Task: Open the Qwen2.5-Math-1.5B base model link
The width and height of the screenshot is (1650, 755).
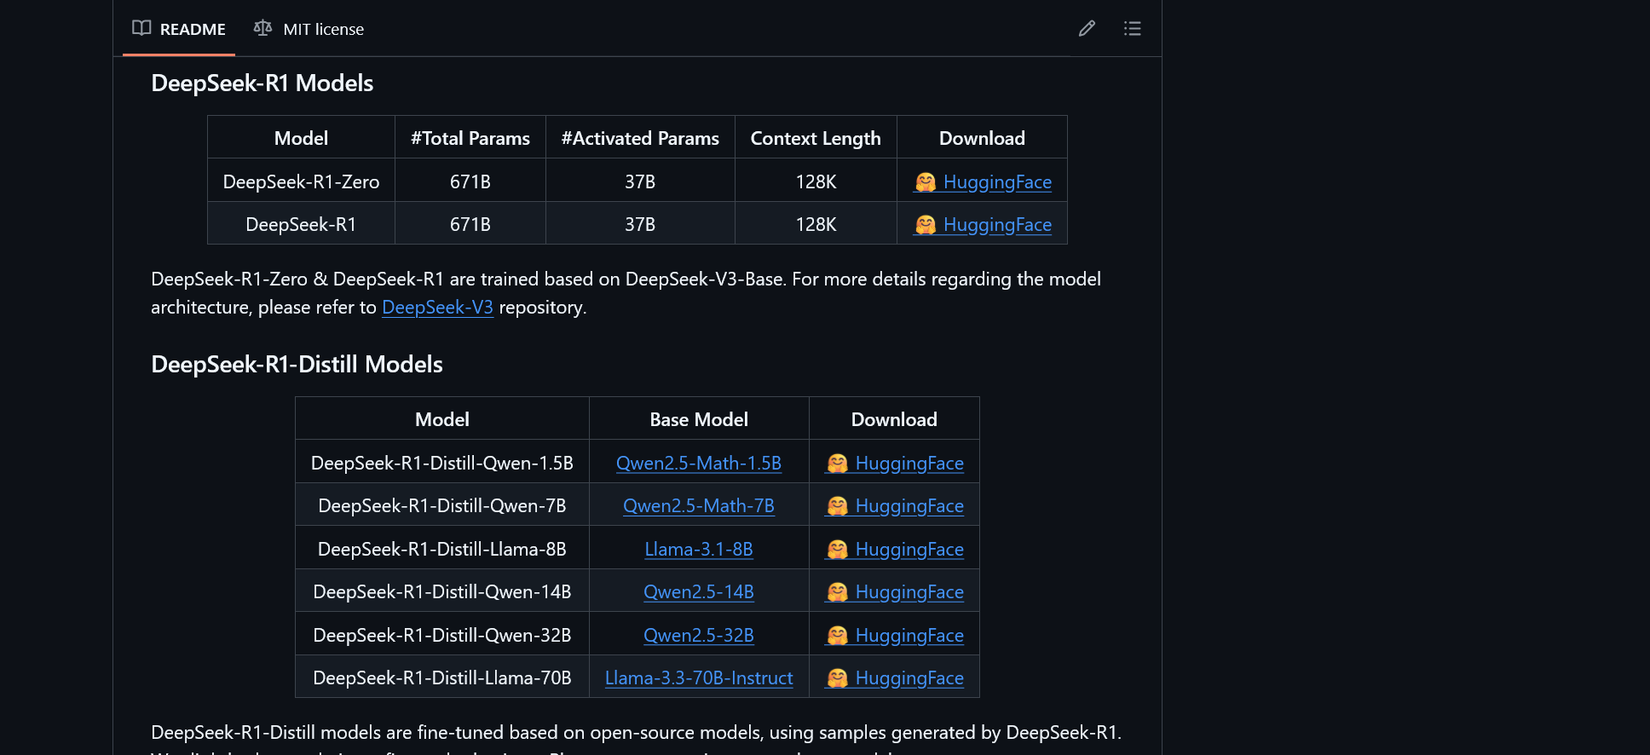Action: pos(699,463)
